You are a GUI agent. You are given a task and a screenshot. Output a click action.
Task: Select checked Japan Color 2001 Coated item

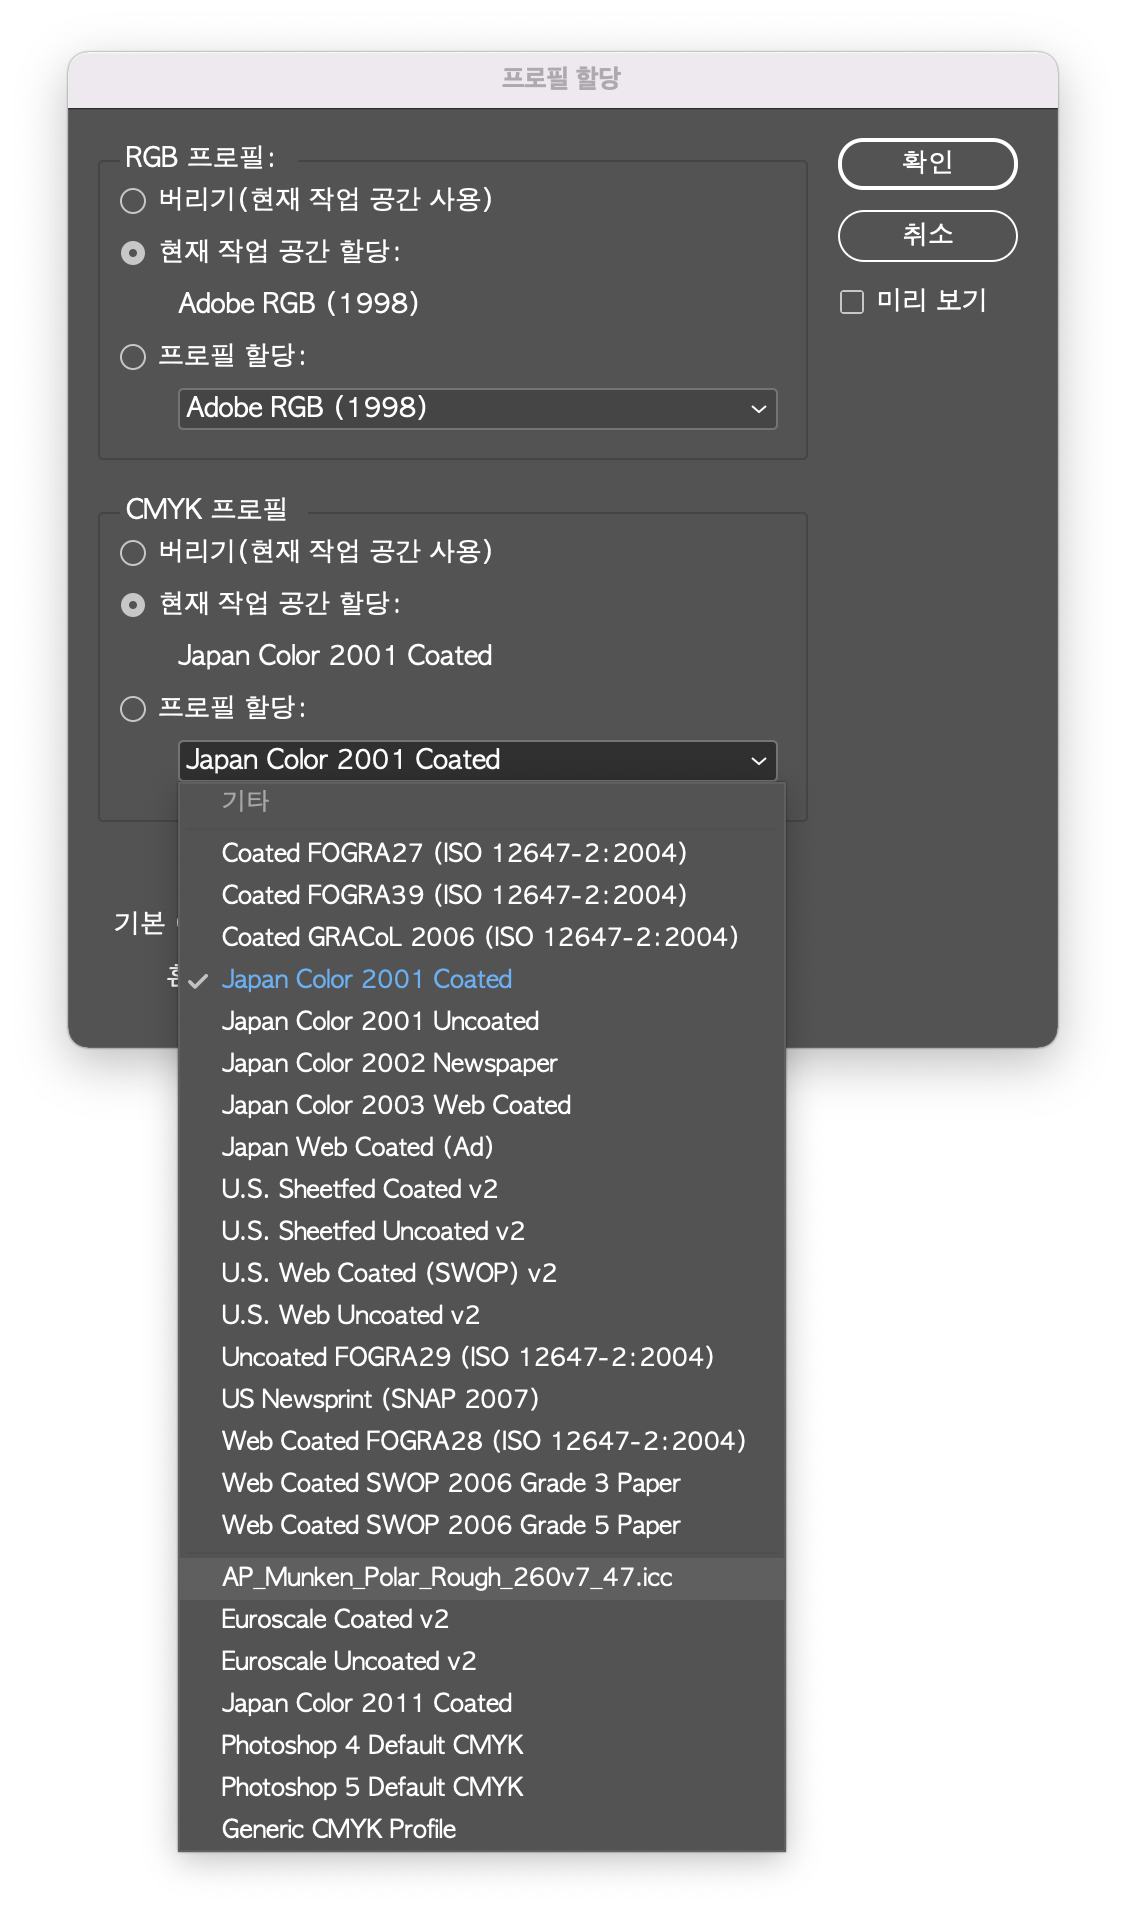pos(482,979)
